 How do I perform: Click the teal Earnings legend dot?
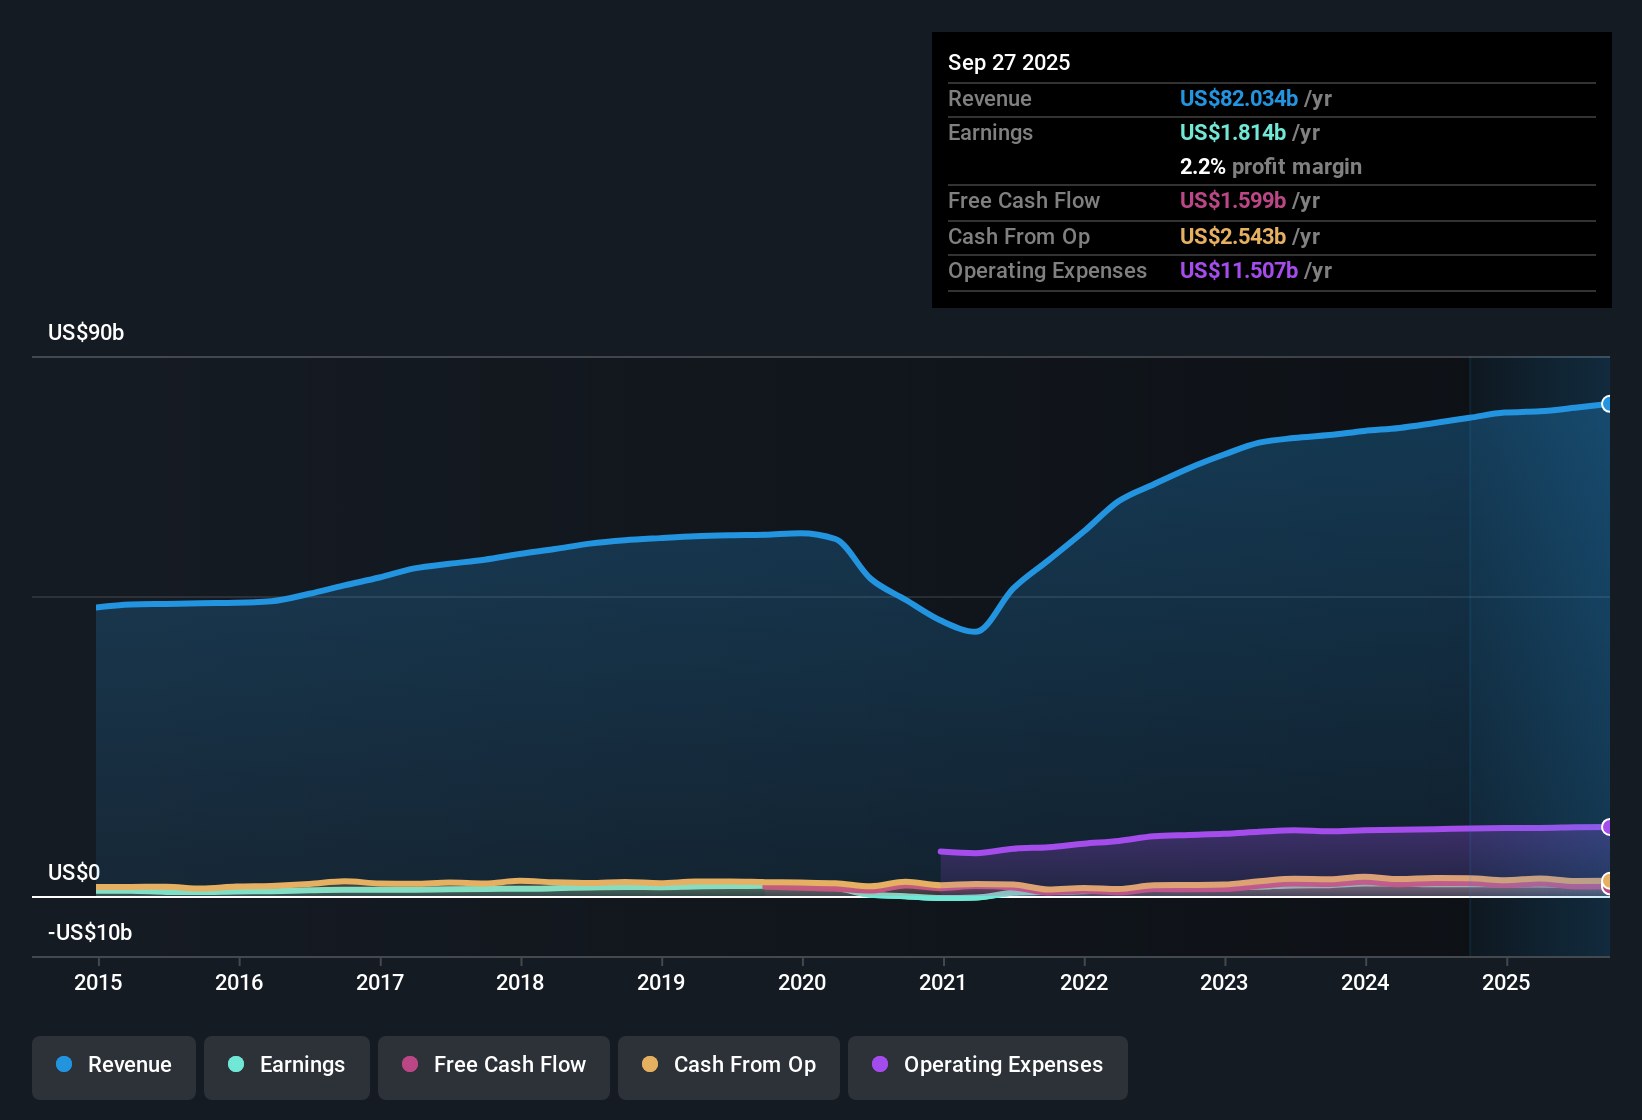pyautogui.click(x=236, y=1065)
